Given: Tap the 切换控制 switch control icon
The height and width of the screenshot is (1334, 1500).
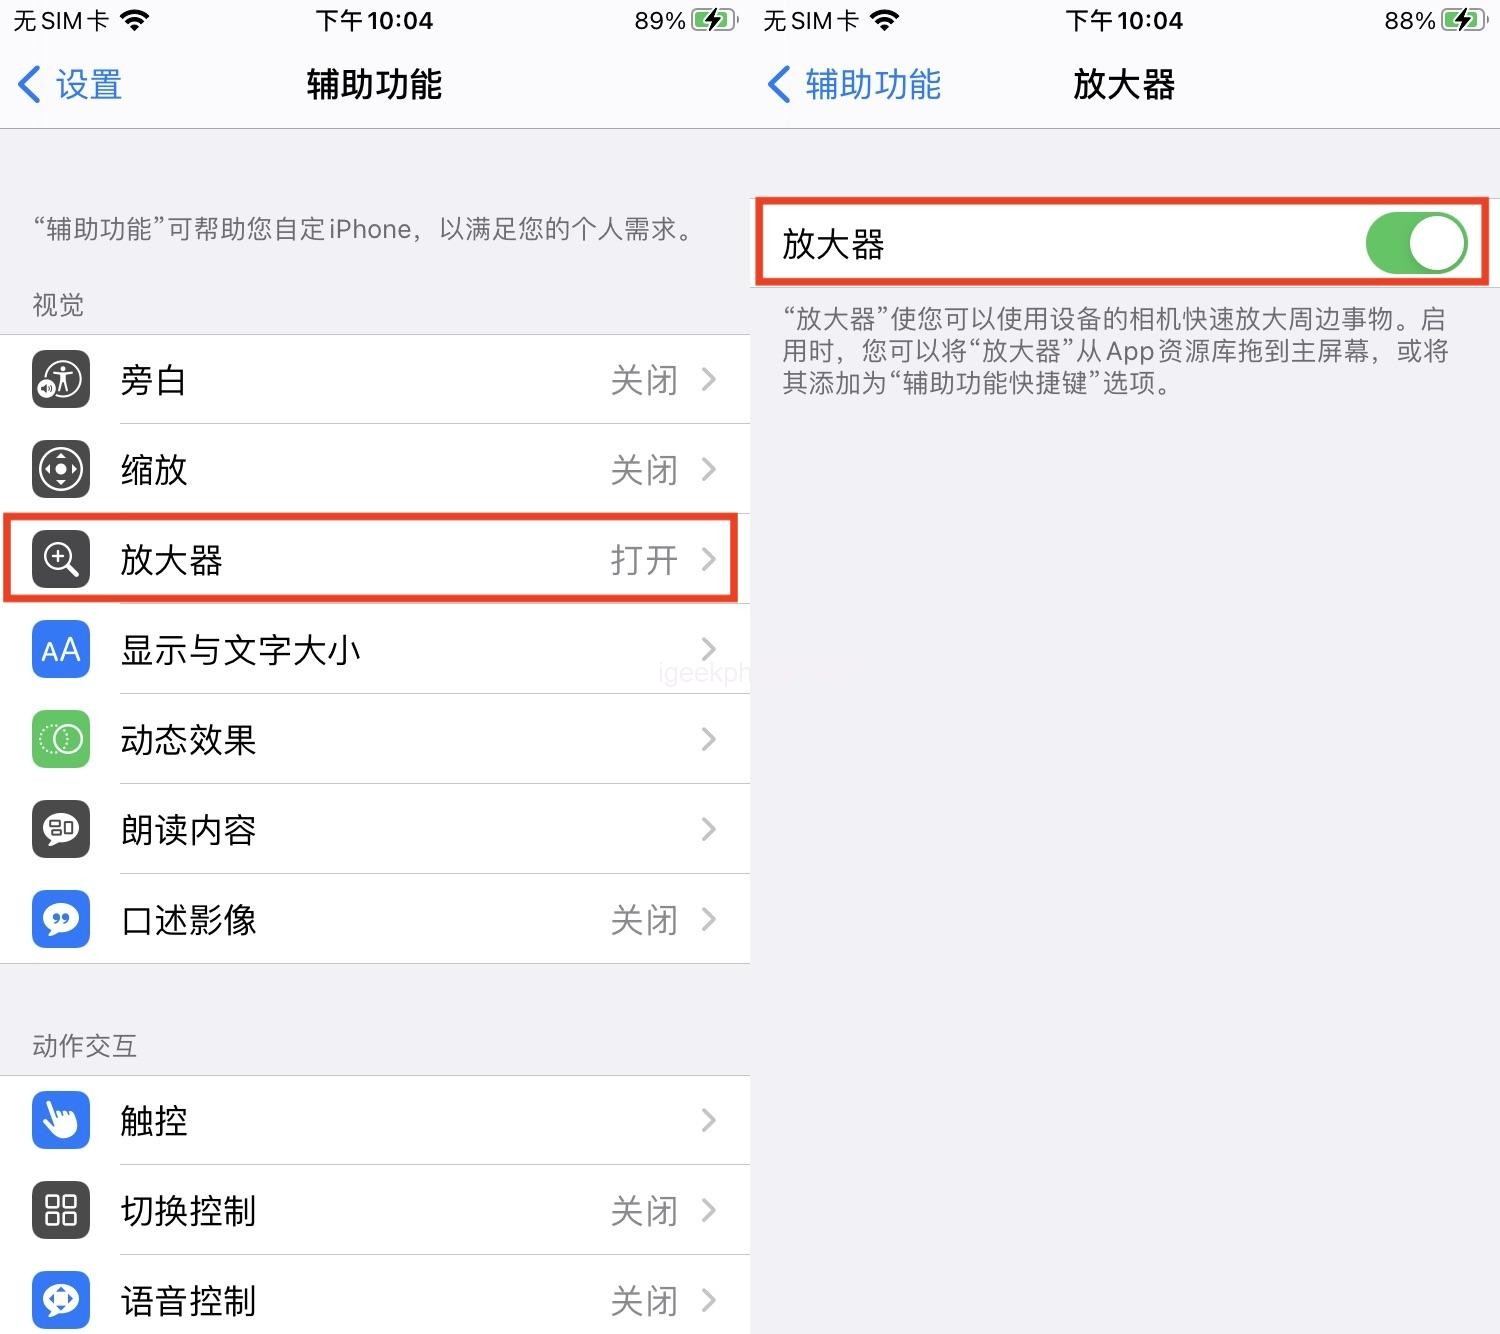Looking at the screenshot, I should tap(61, 1210).
